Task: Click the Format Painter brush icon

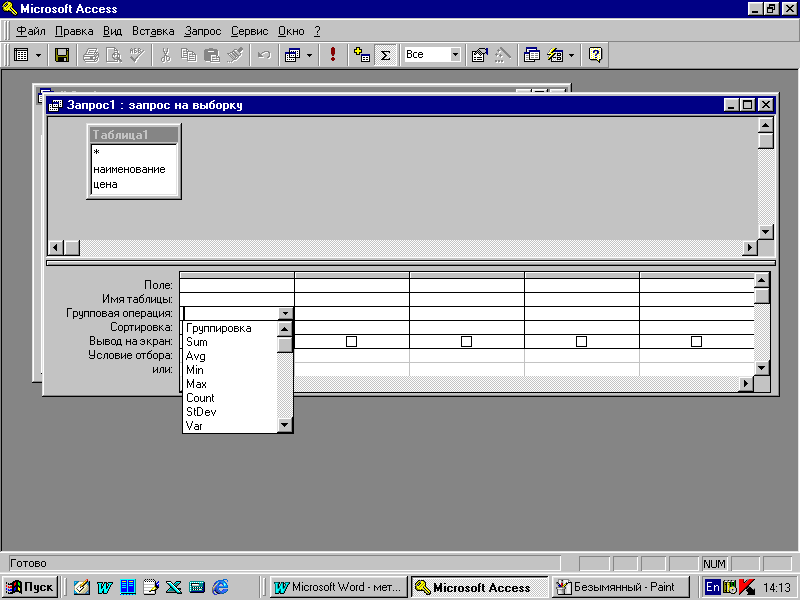Action: point(235,55)
